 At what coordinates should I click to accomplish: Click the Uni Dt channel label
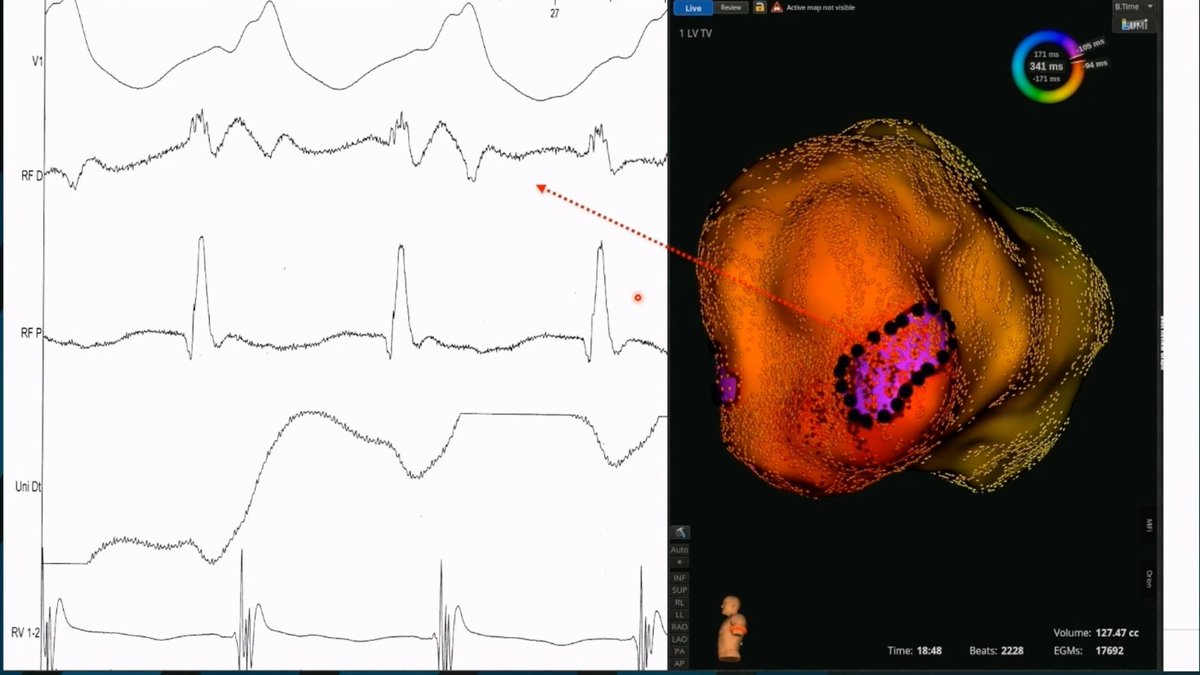(x=30, y=486)
